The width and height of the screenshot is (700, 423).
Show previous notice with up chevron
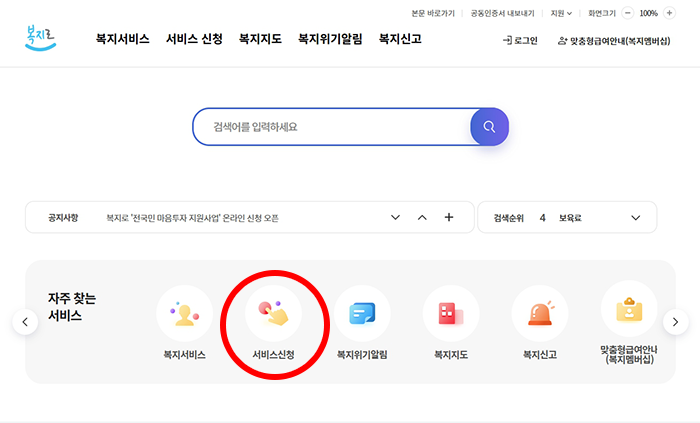click(x=422, y=217)
